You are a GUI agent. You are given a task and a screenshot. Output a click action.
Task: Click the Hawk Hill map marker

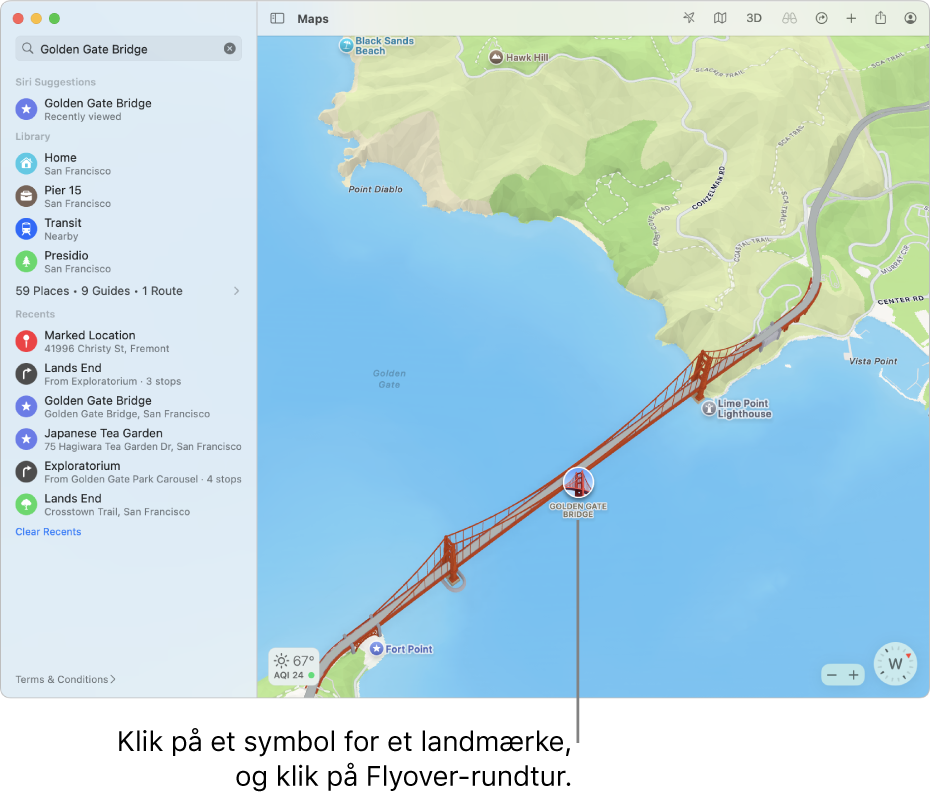click(497, 58)
